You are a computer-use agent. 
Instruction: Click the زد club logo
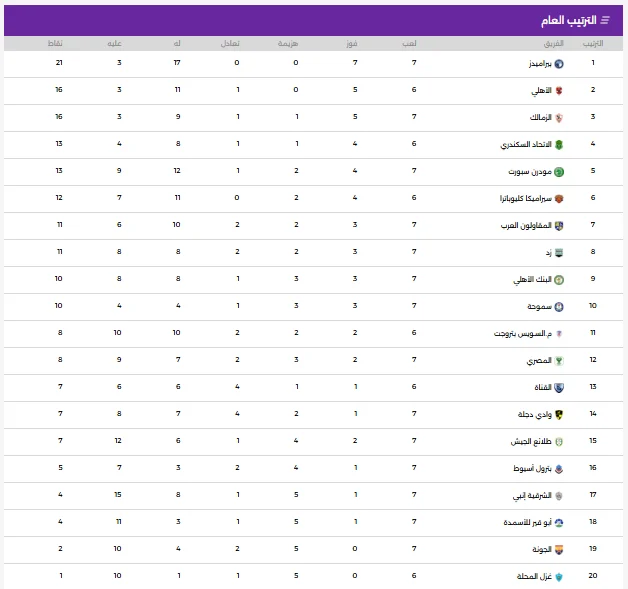559,253
